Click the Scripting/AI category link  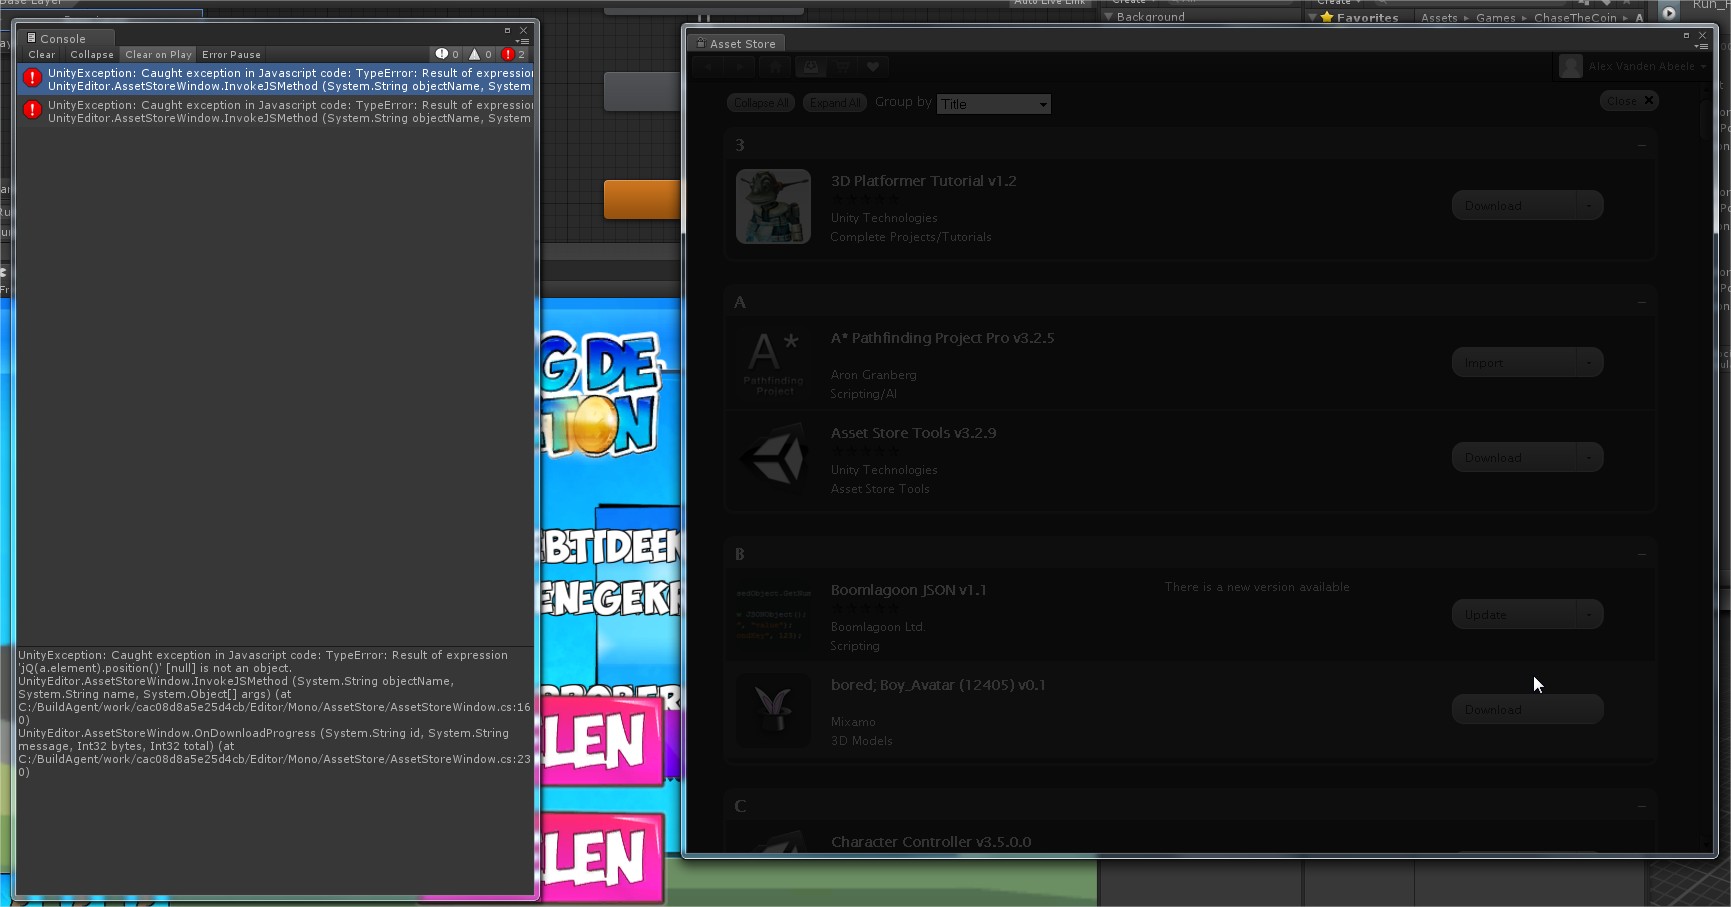click(863, 394)
